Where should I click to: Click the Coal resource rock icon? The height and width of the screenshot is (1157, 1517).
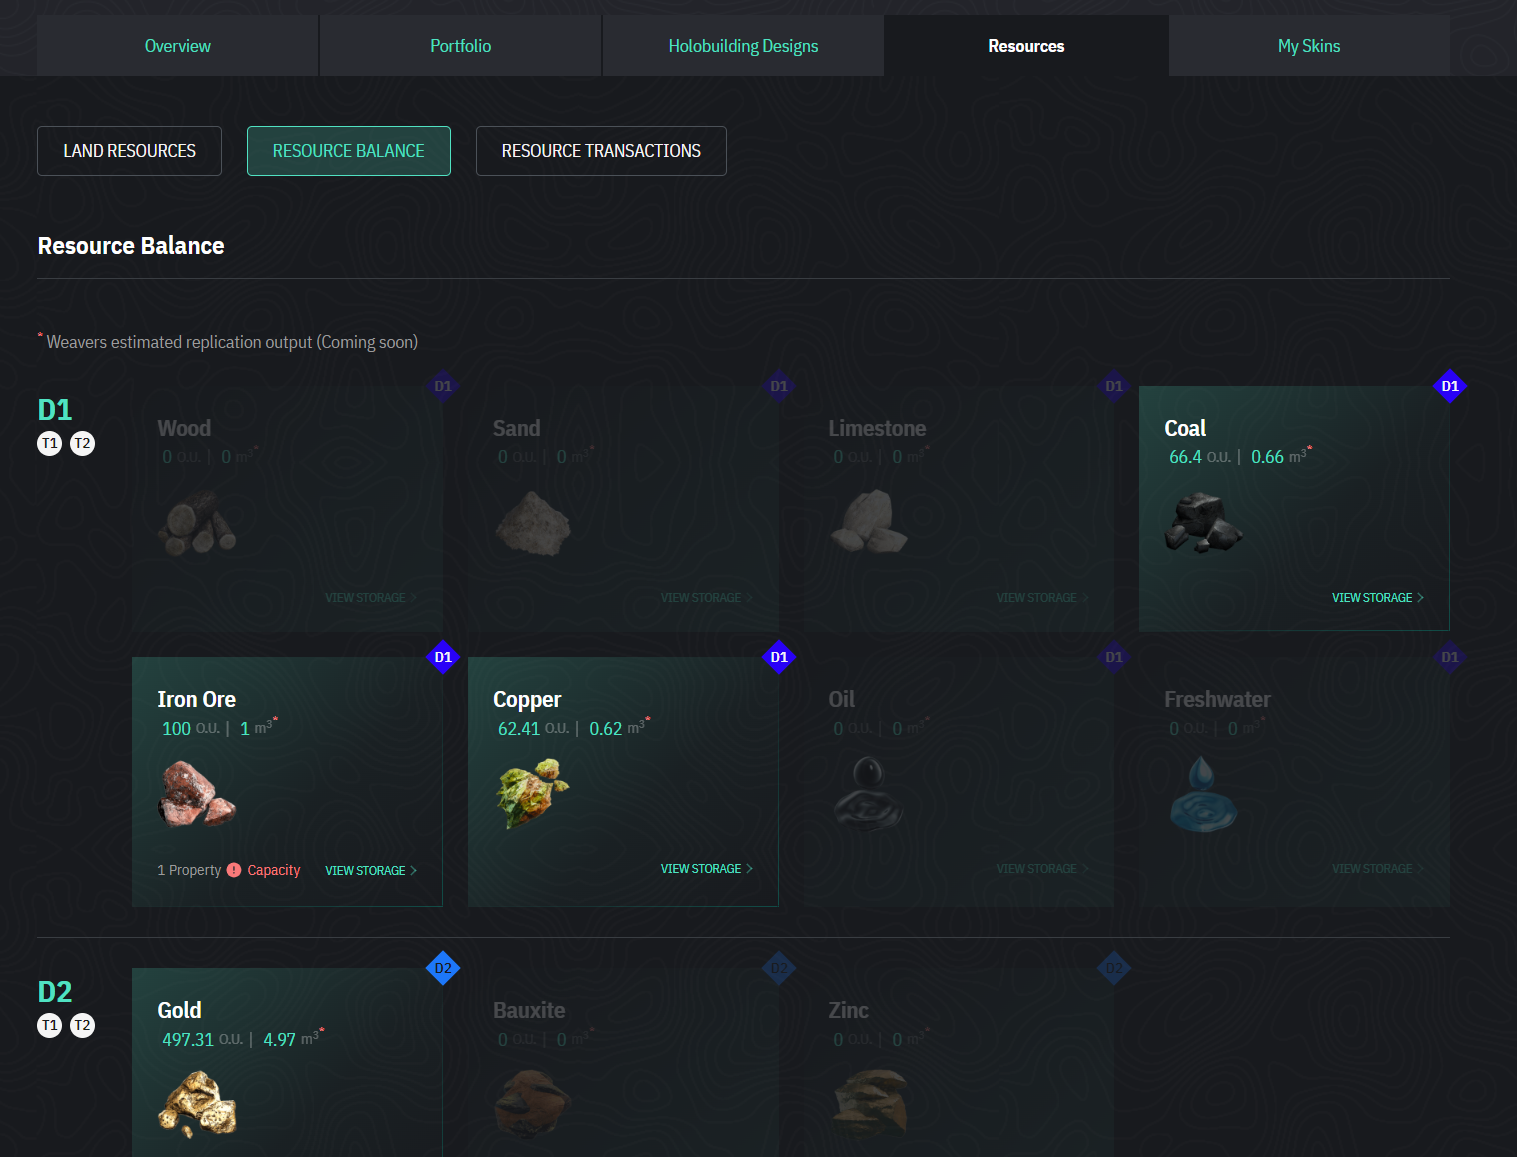click(x=1203, y=523)
